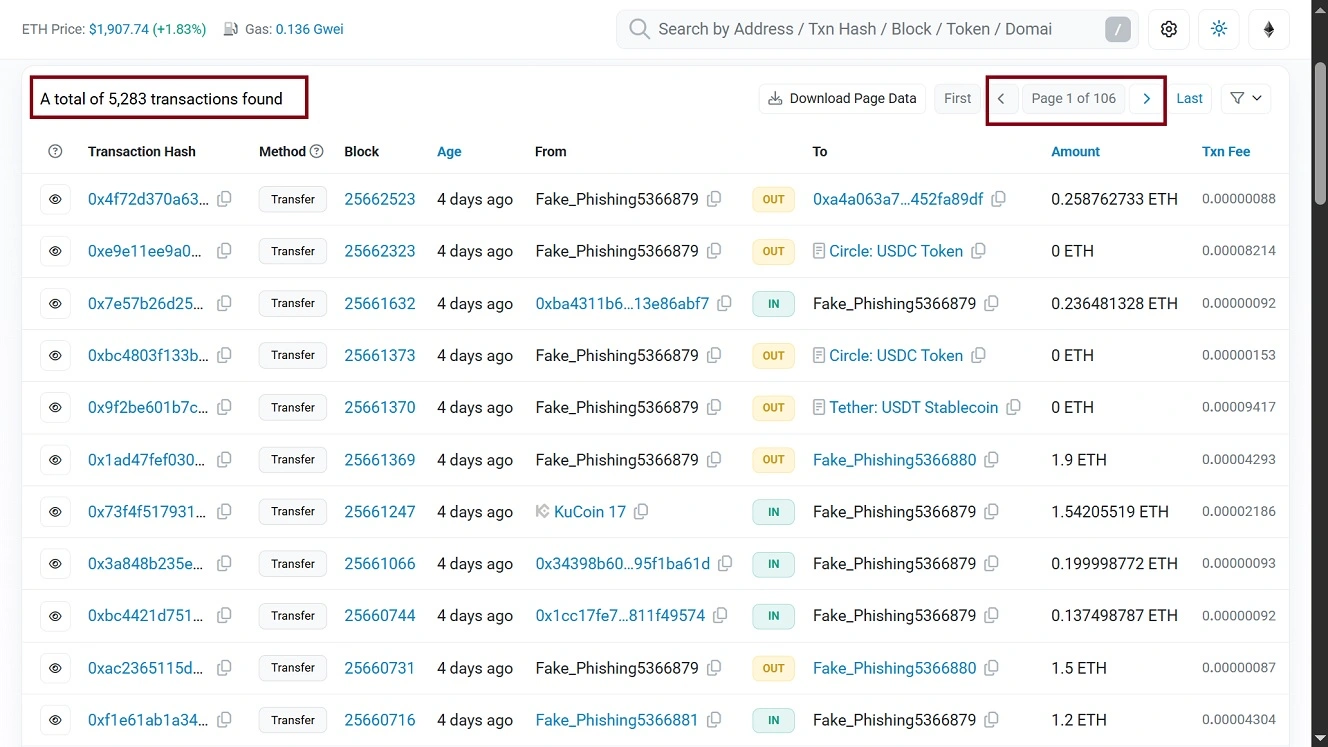Click Gas price 0.136 Gwei

pyautogui.click(x=309, y=29)
